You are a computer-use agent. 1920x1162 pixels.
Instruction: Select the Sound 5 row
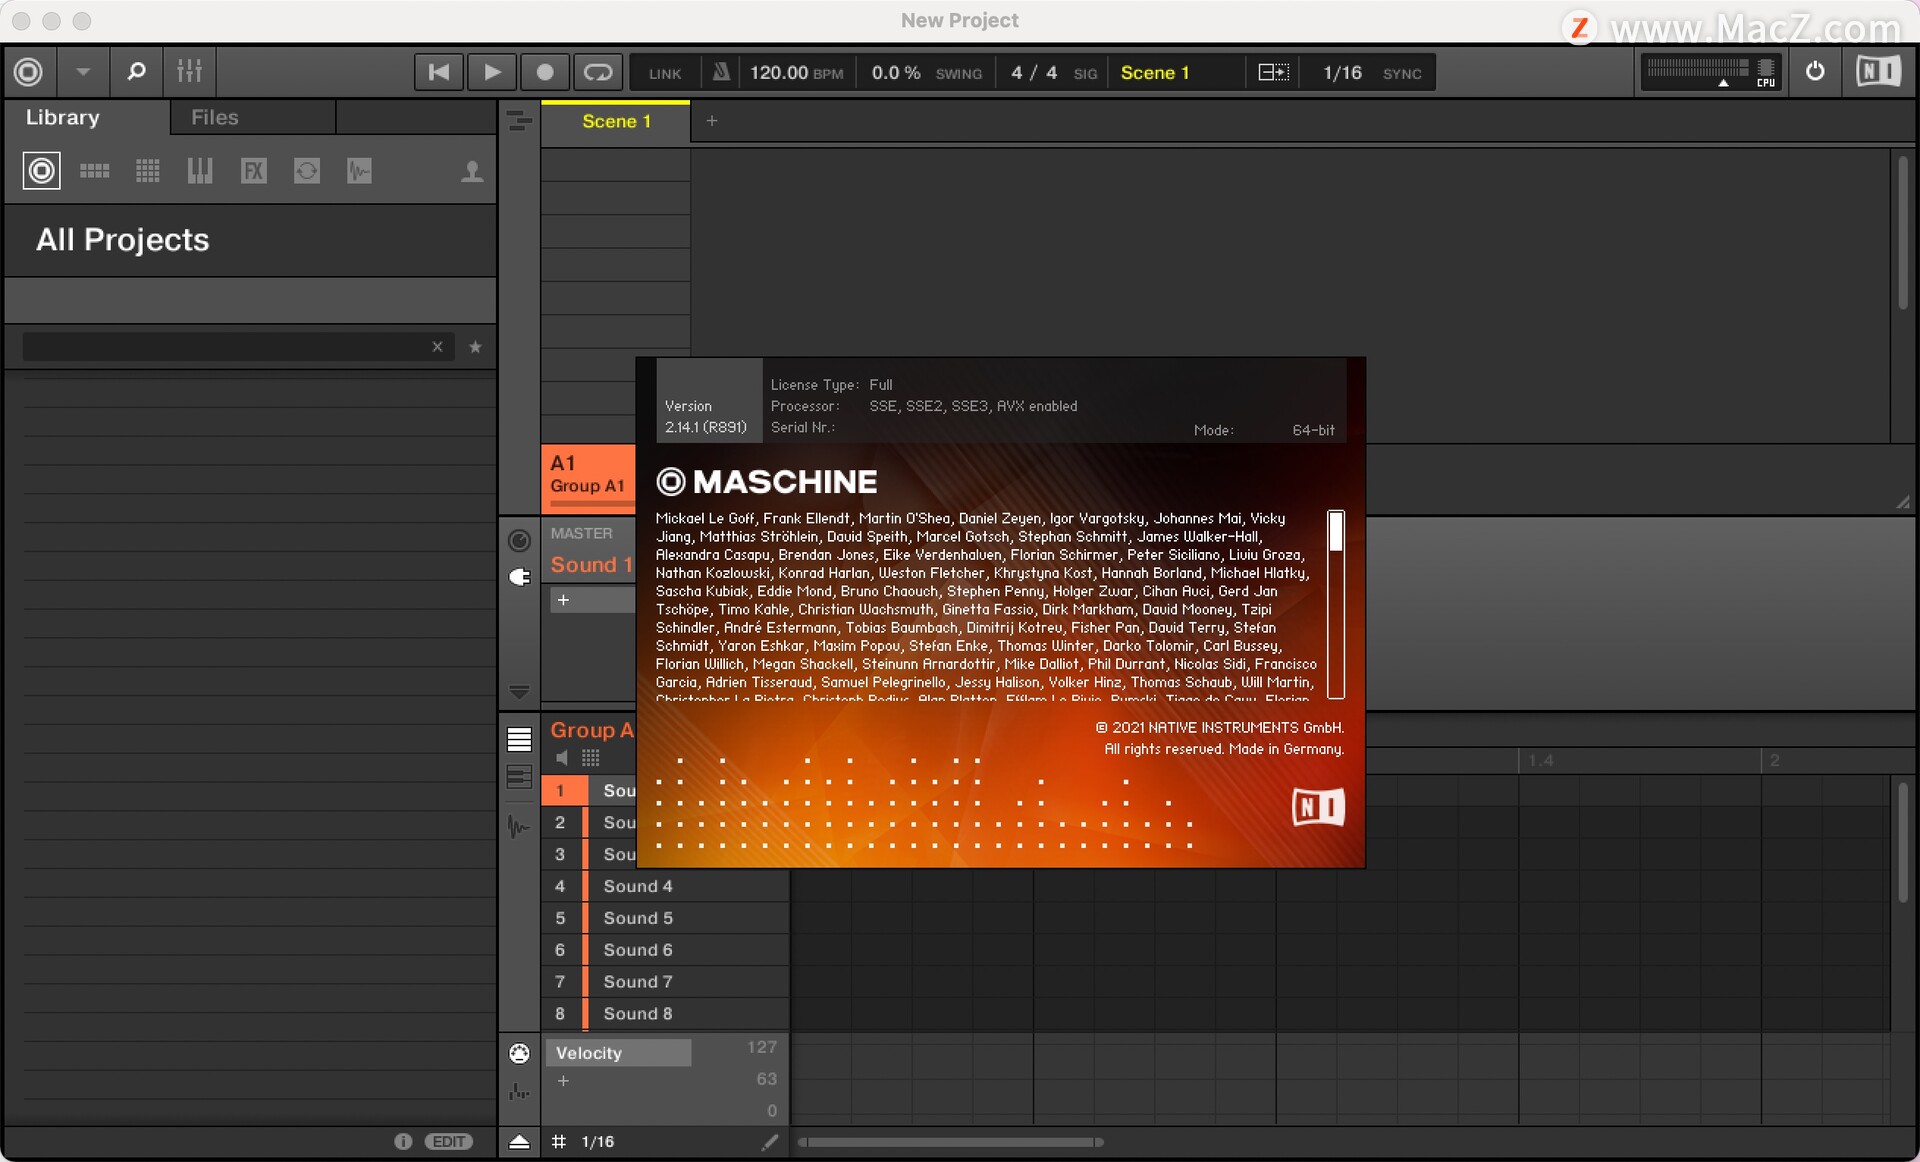point(665,918)
